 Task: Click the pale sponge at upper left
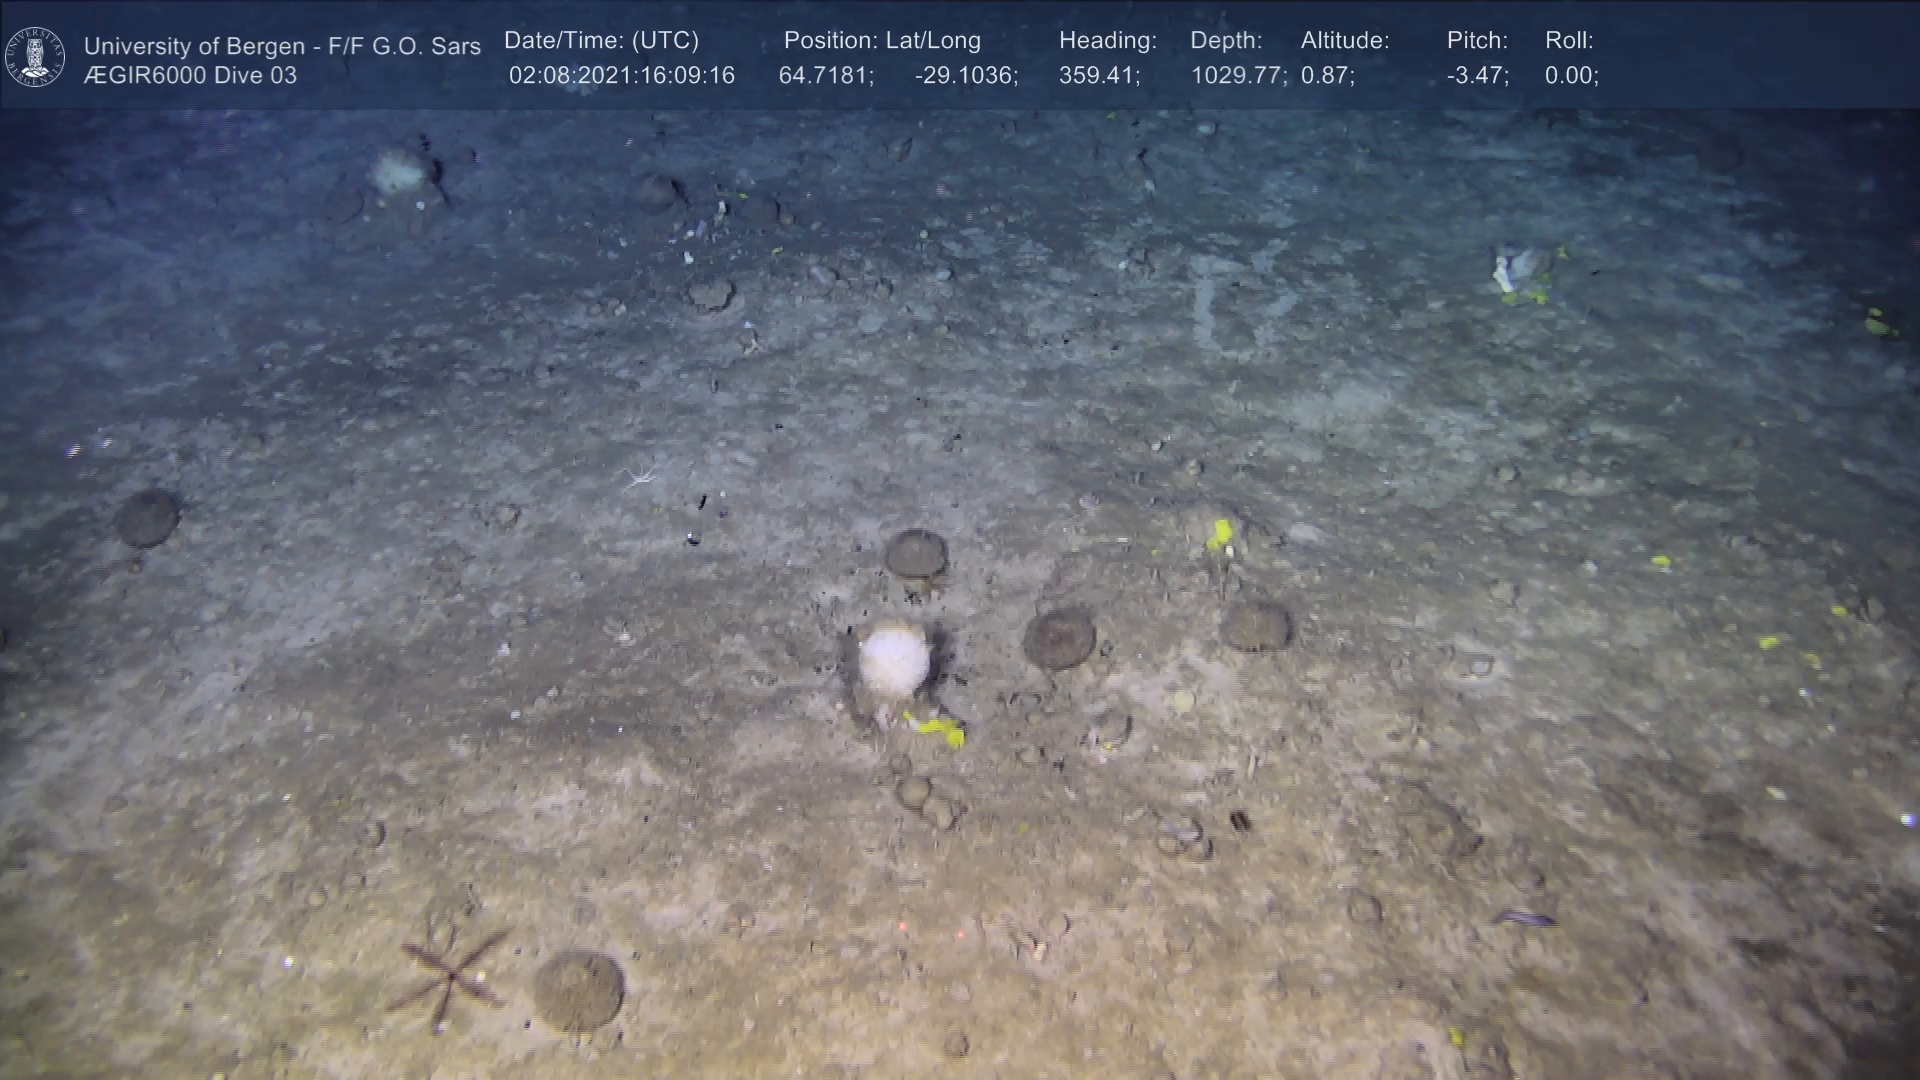398,173
